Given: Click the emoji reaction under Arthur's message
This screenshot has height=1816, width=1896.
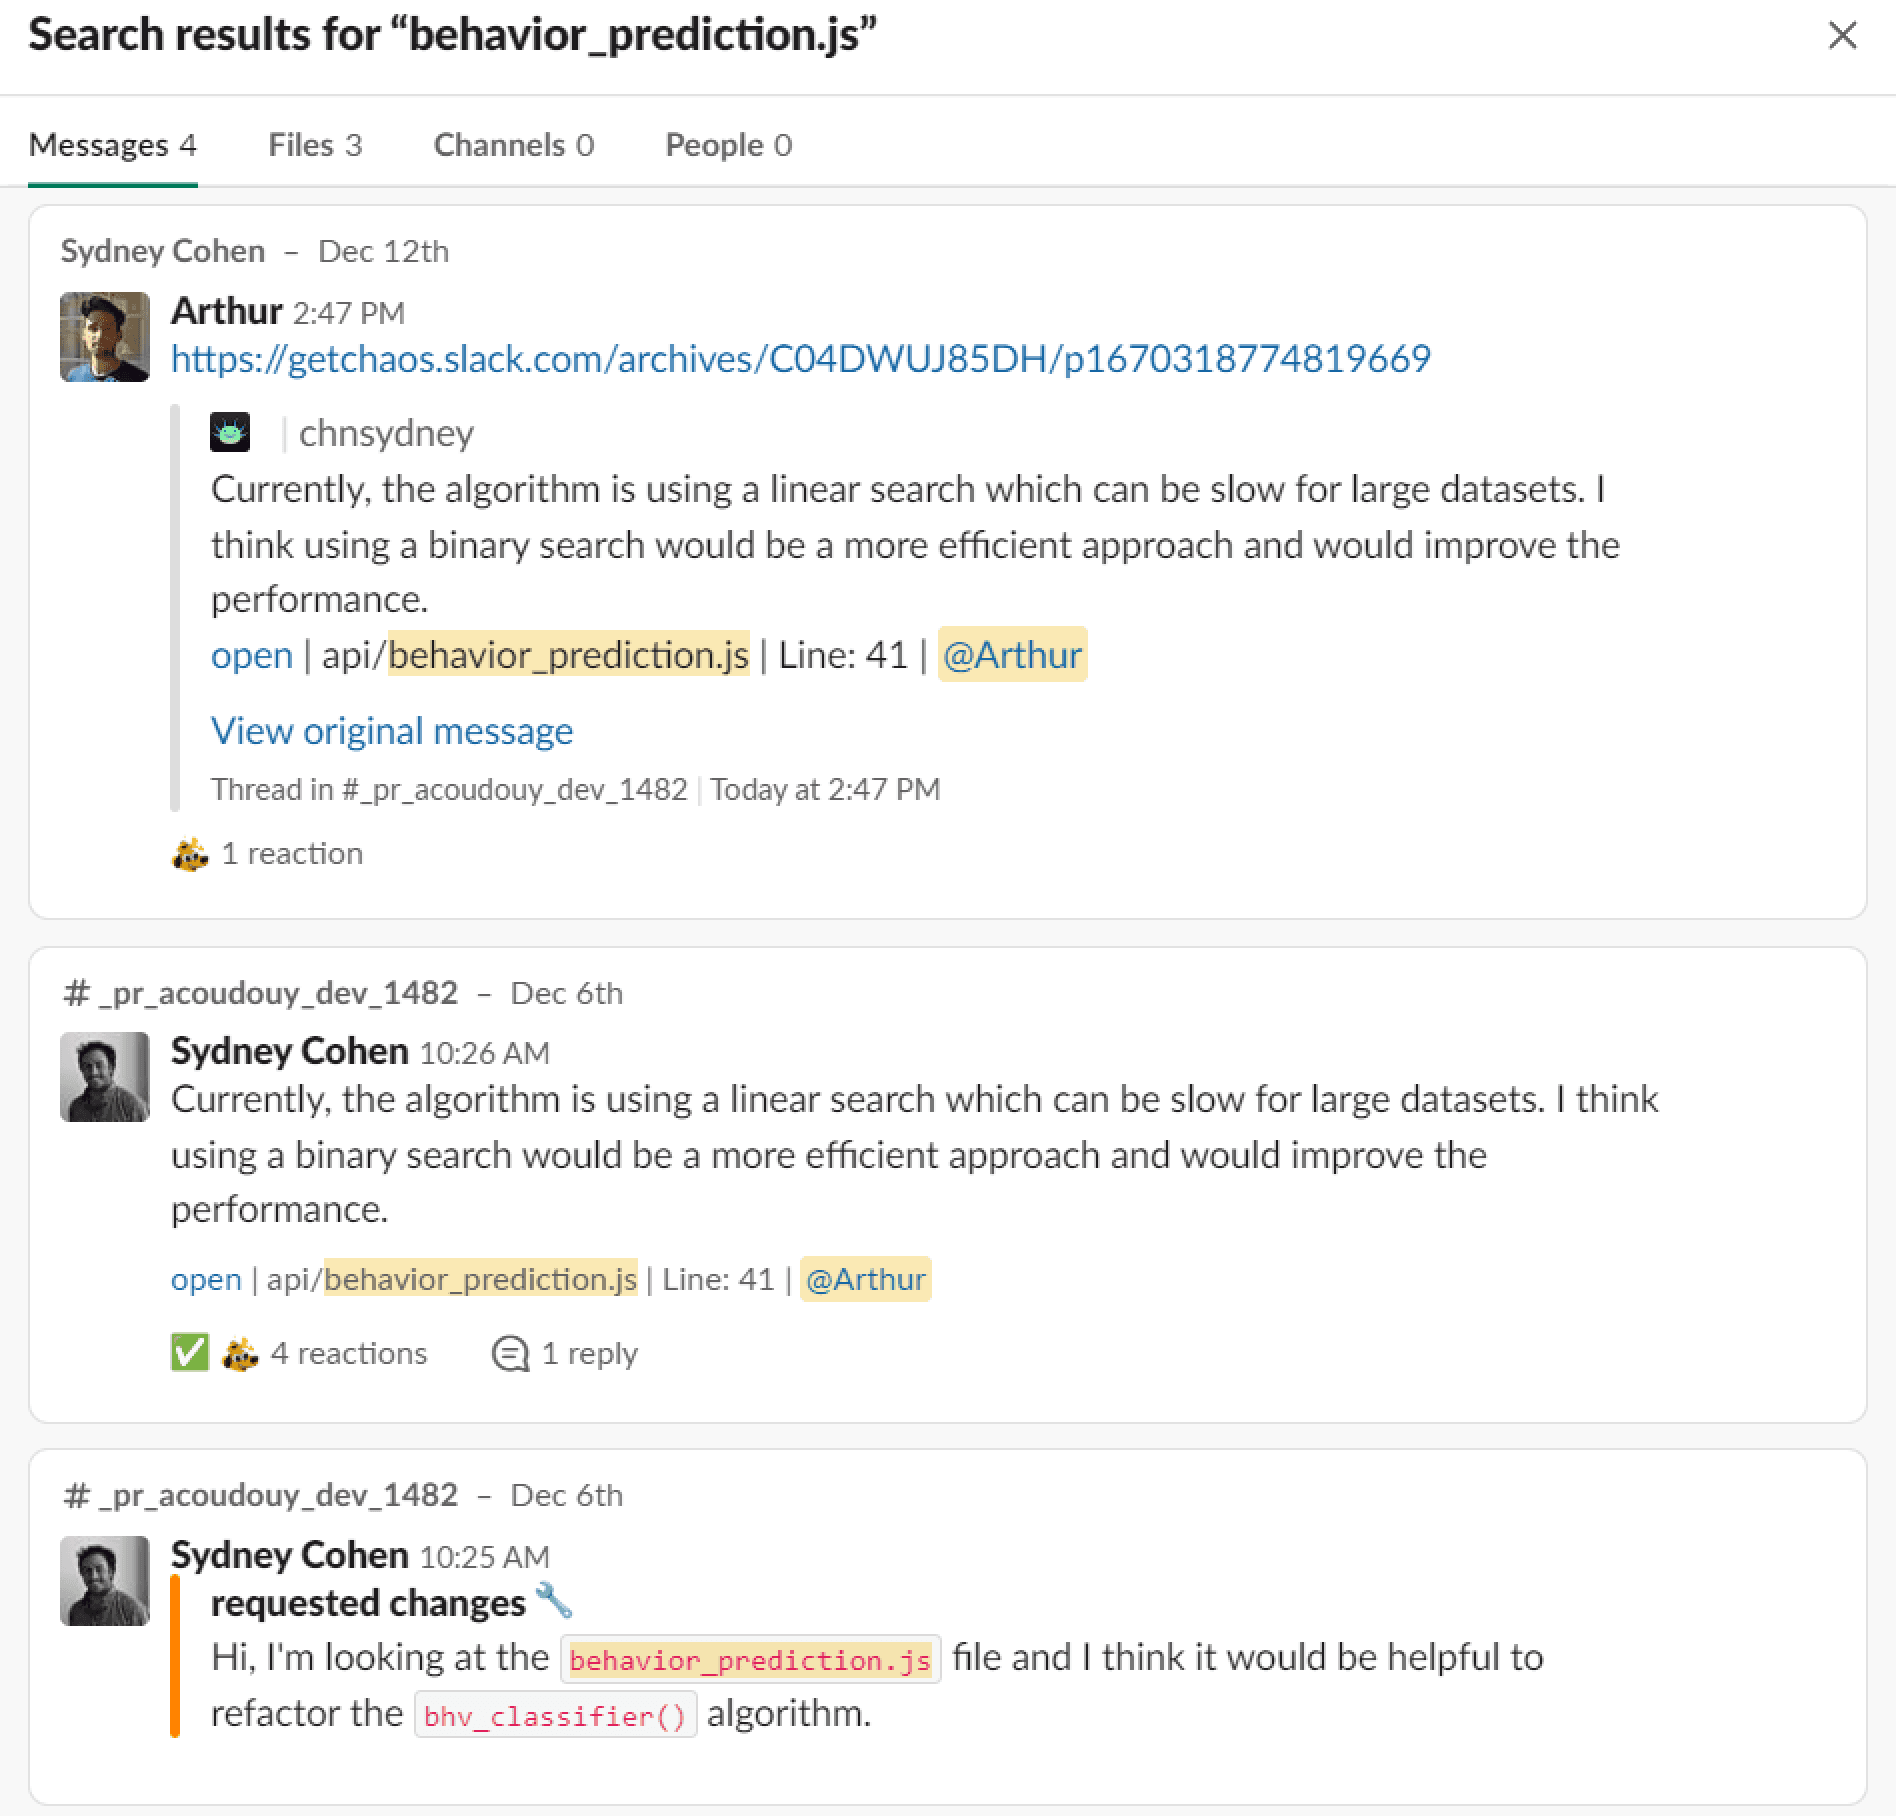Looking at the screenshot, I should (x=190, y=854).
